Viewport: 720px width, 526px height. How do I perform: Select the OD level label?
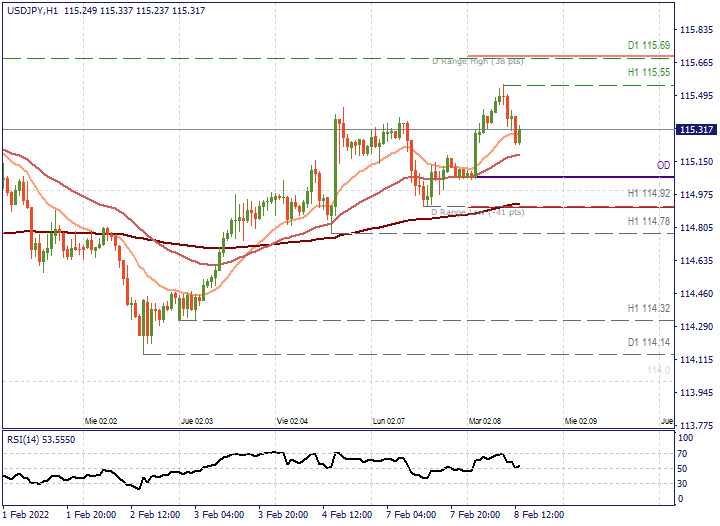(664, 165)
